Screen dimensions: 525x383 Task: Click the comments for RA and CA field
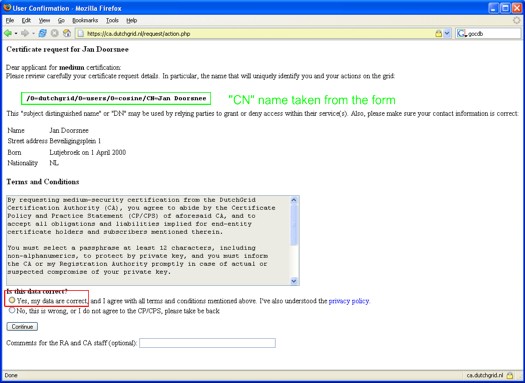207,343
